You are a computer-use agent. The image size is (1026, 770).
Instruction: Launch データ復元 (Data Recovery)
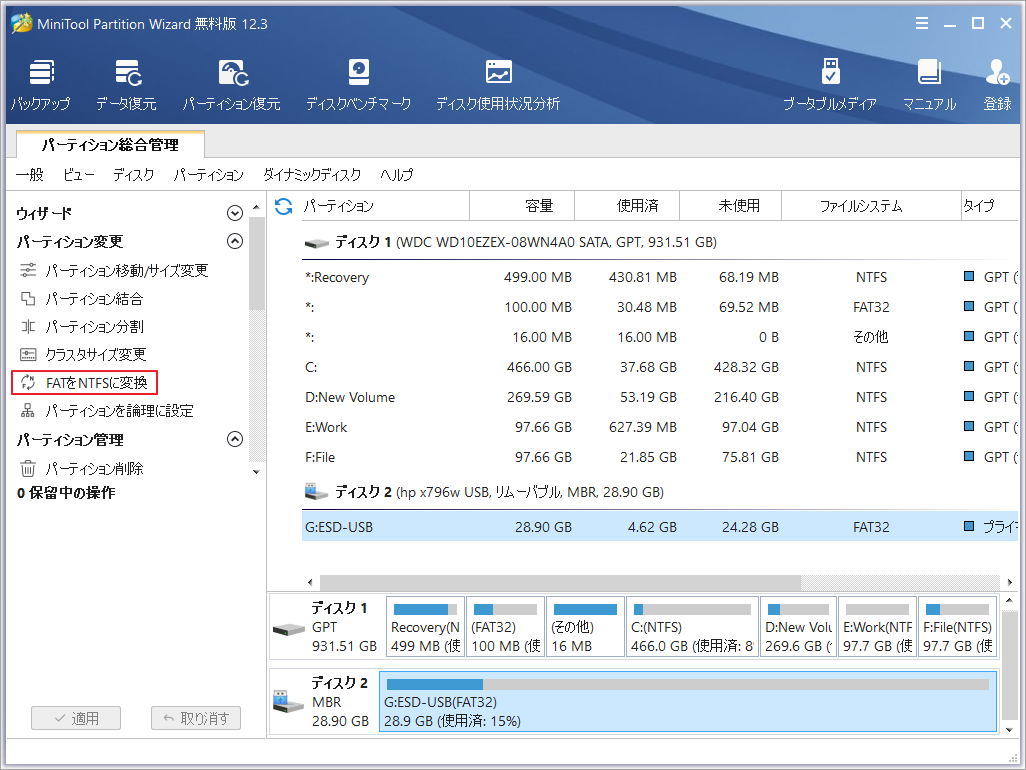click(x=126, y=84)
